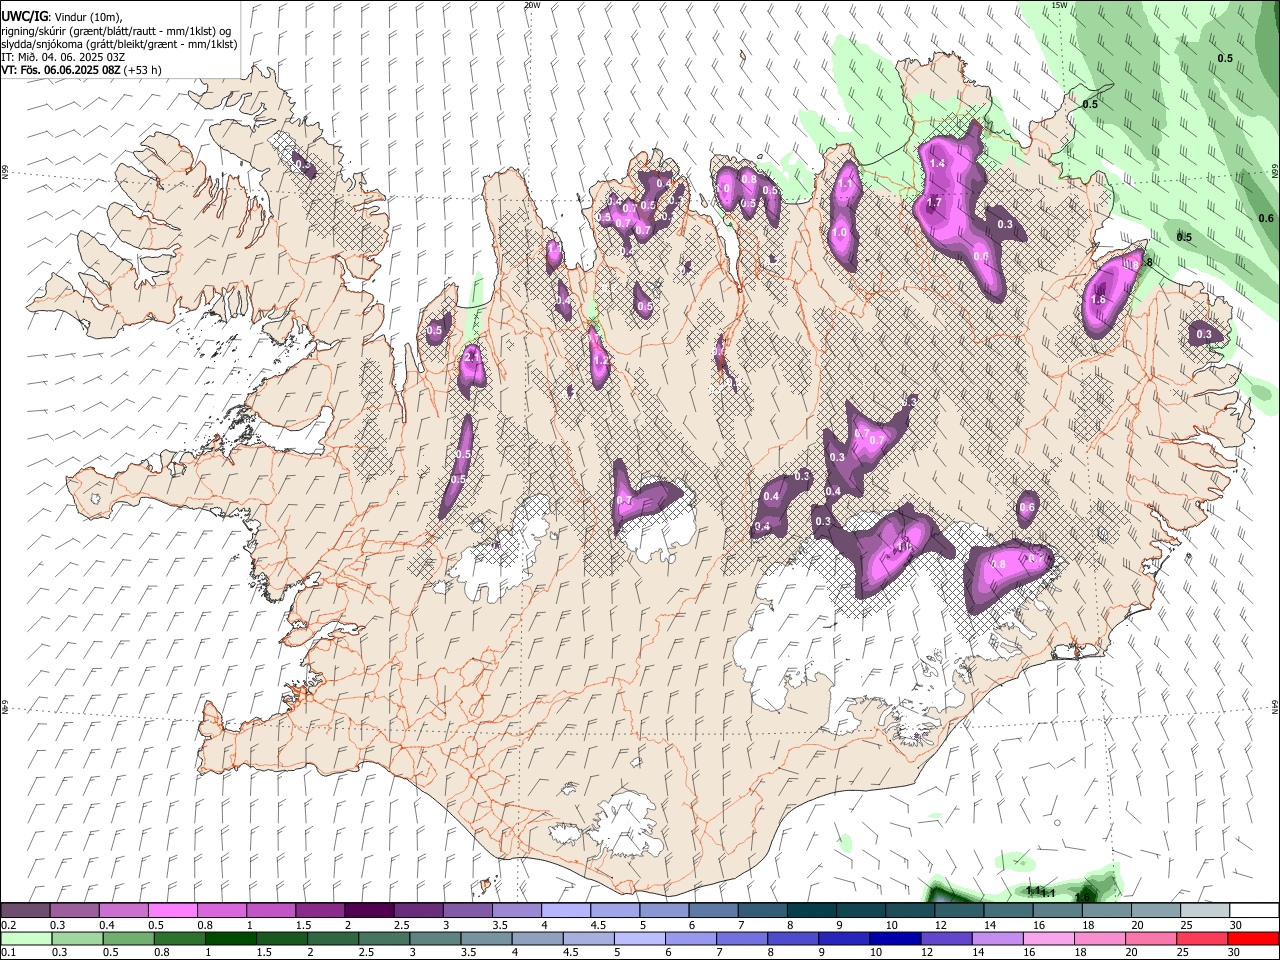
Task: Pick the darkest green swatch after the rain-scale 1
Action: coord(230,938)
